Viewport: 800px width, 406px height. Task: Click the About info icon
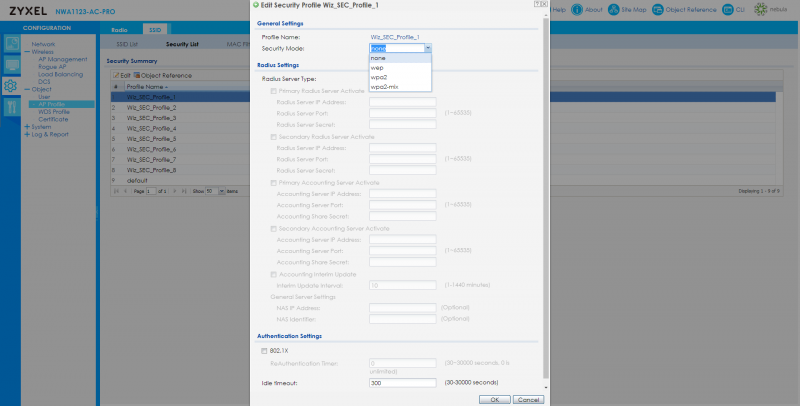coord(577,10)
